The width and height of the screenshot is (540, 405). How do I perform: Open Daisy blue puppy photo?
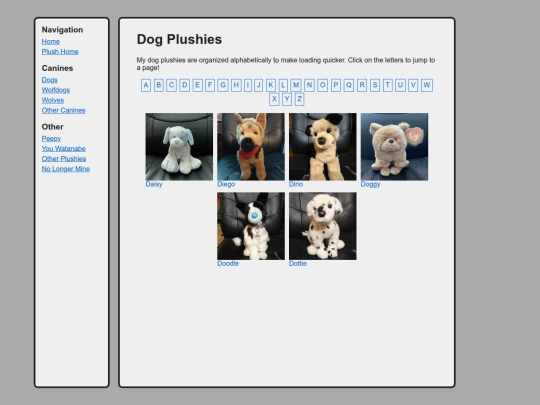[179, 147]
